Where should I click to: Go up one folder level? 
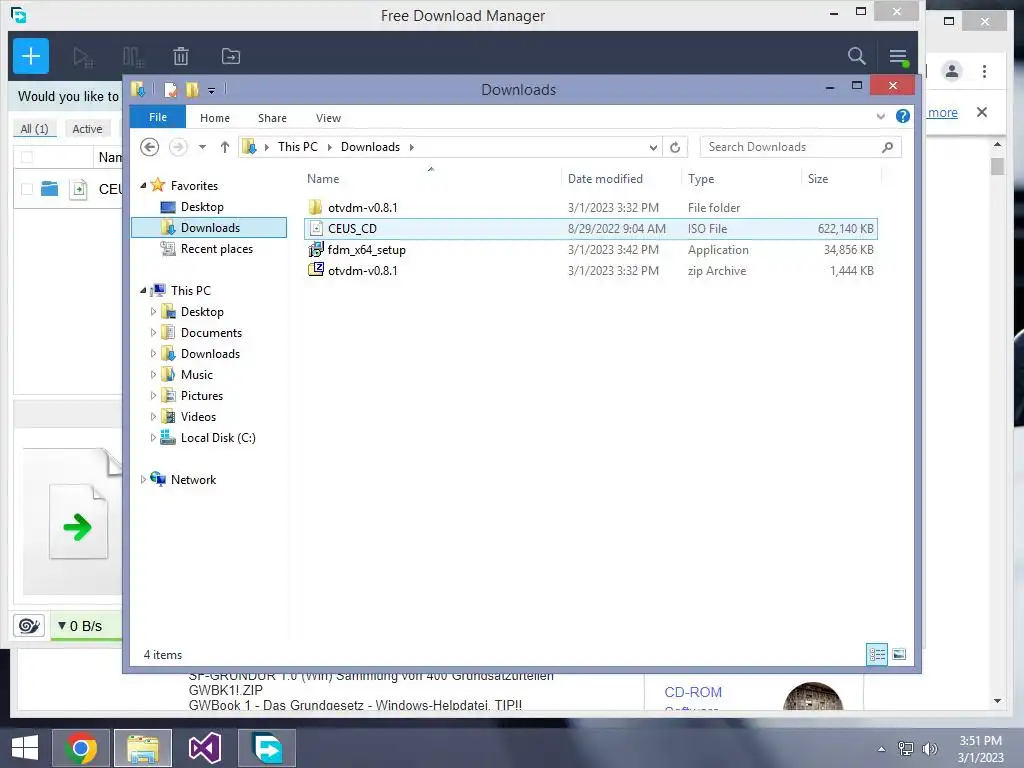pos(225,147)
